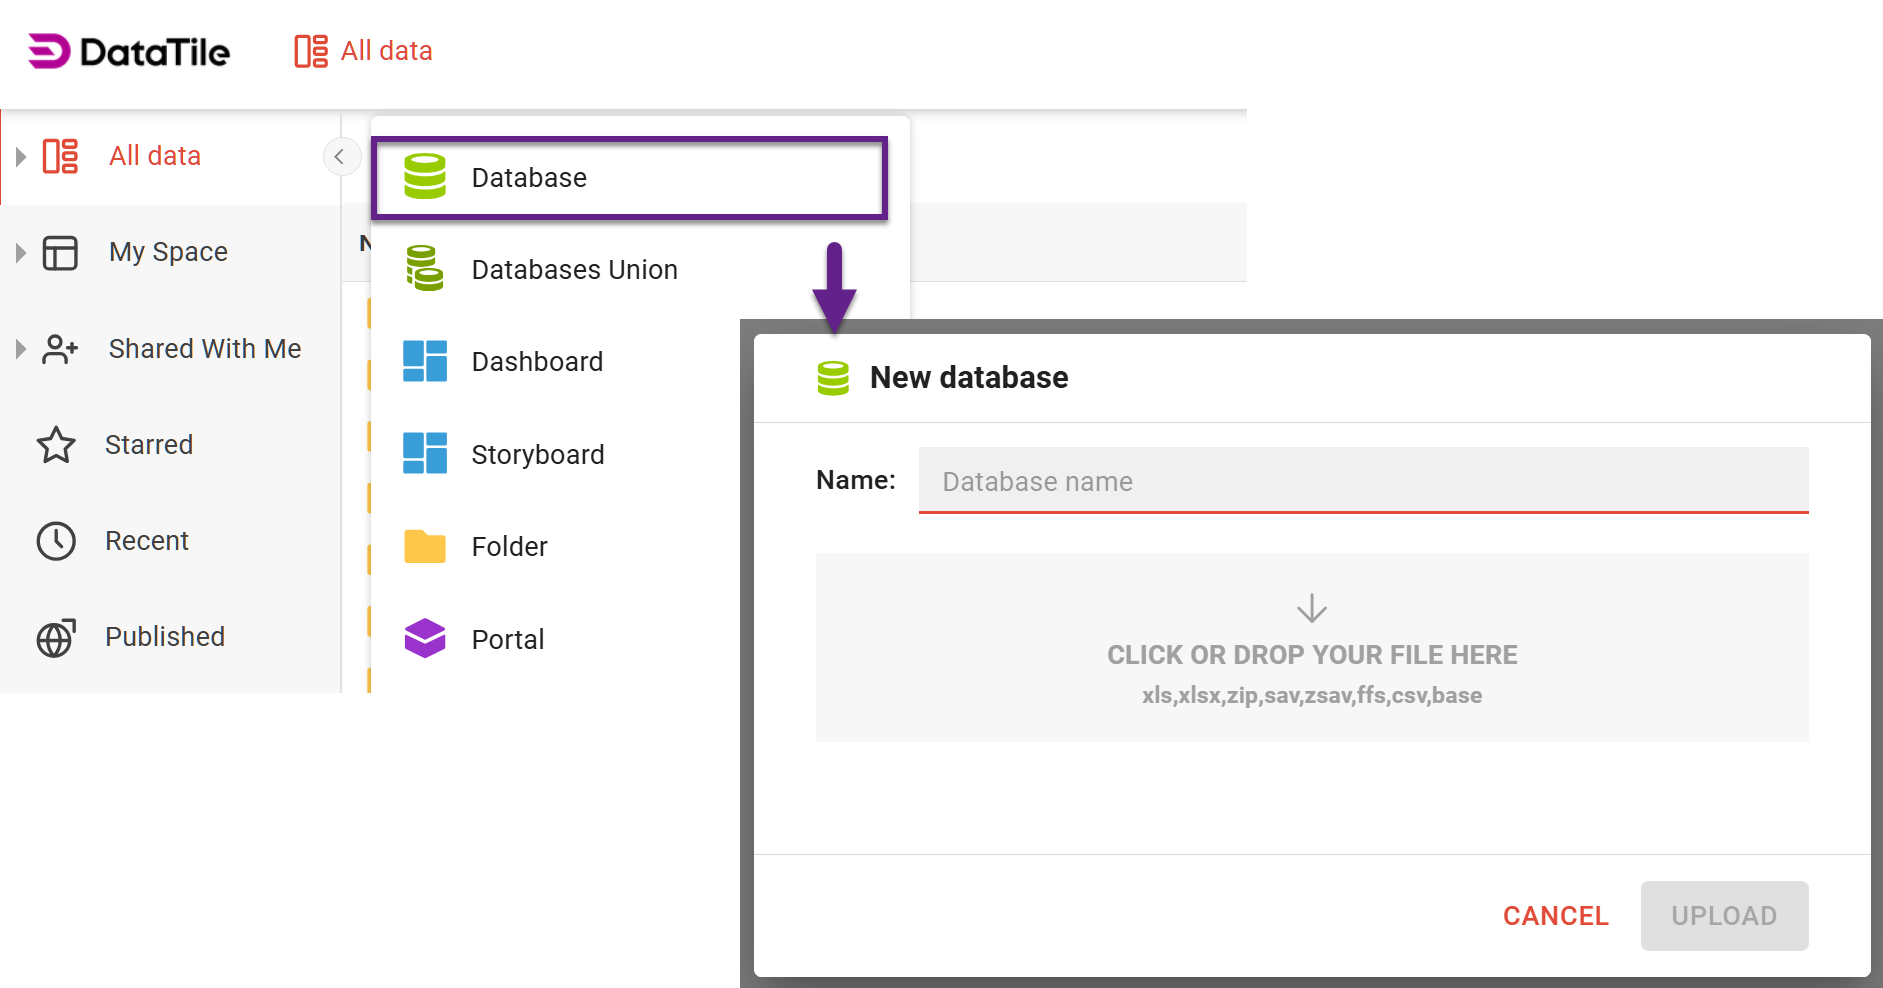Click the file drop zone area

(x=1312, y=647)
